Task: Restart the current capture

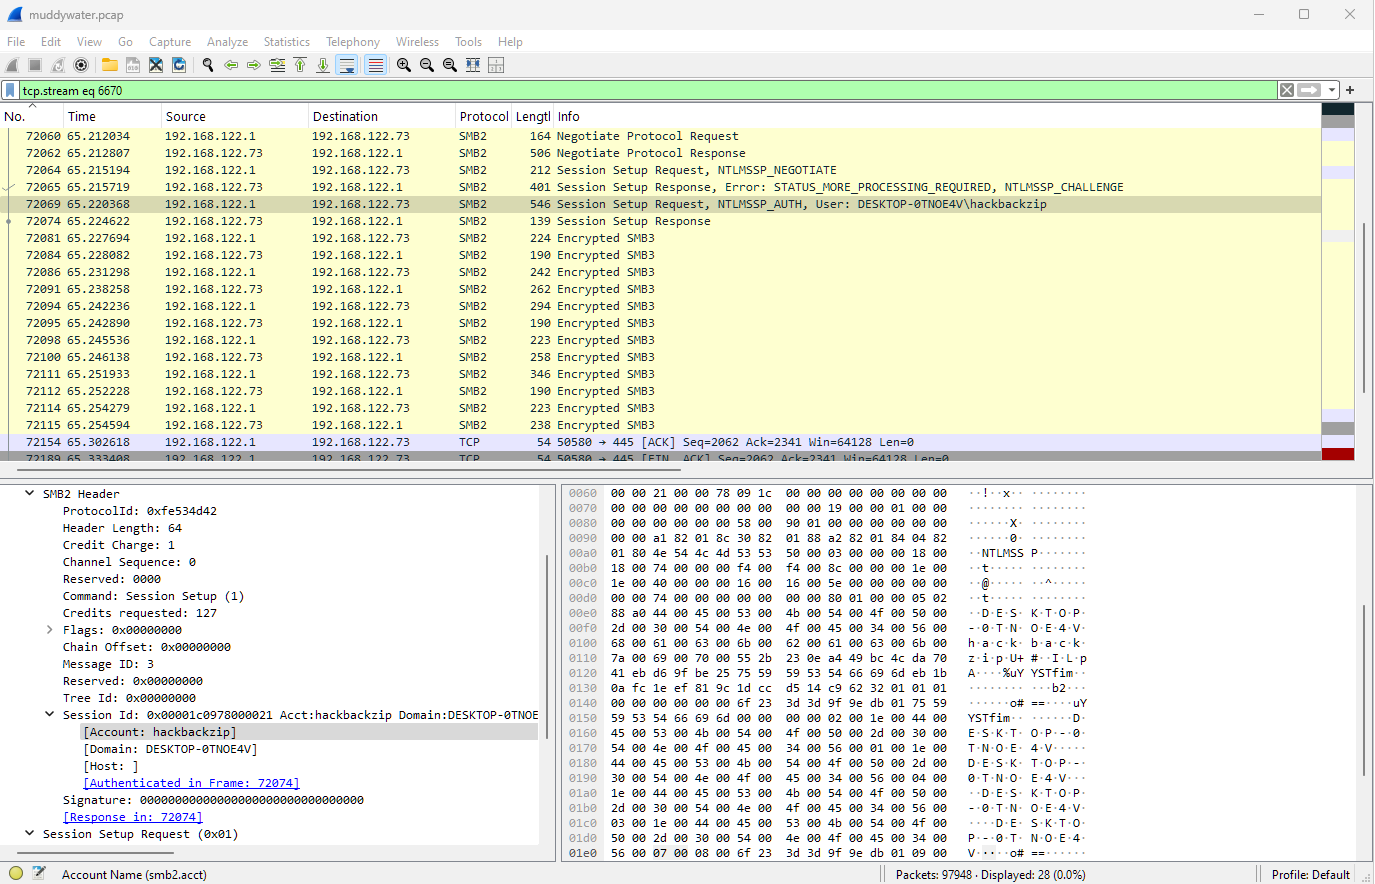Action: pyautogui.click(x=58, y=65)
